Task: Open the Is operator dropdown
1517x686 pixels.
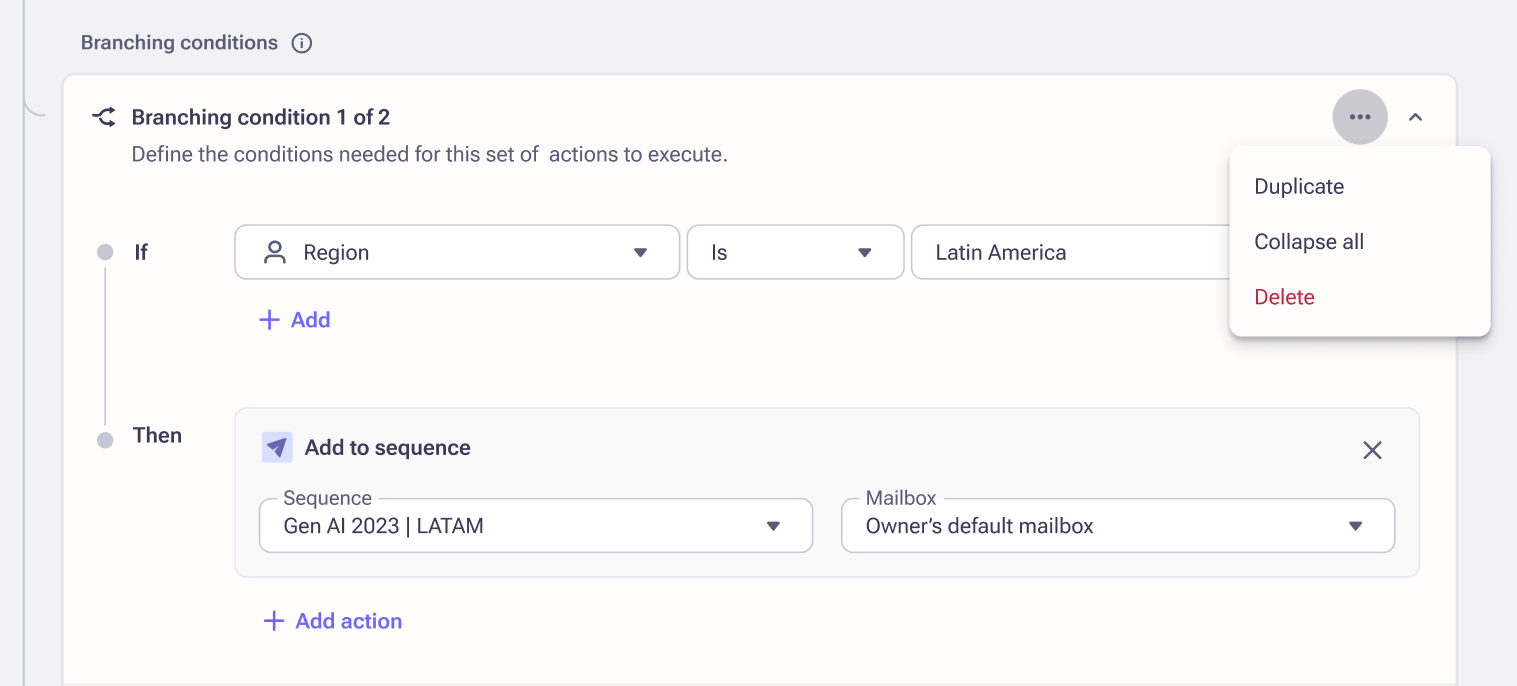Action: (862, 252)
